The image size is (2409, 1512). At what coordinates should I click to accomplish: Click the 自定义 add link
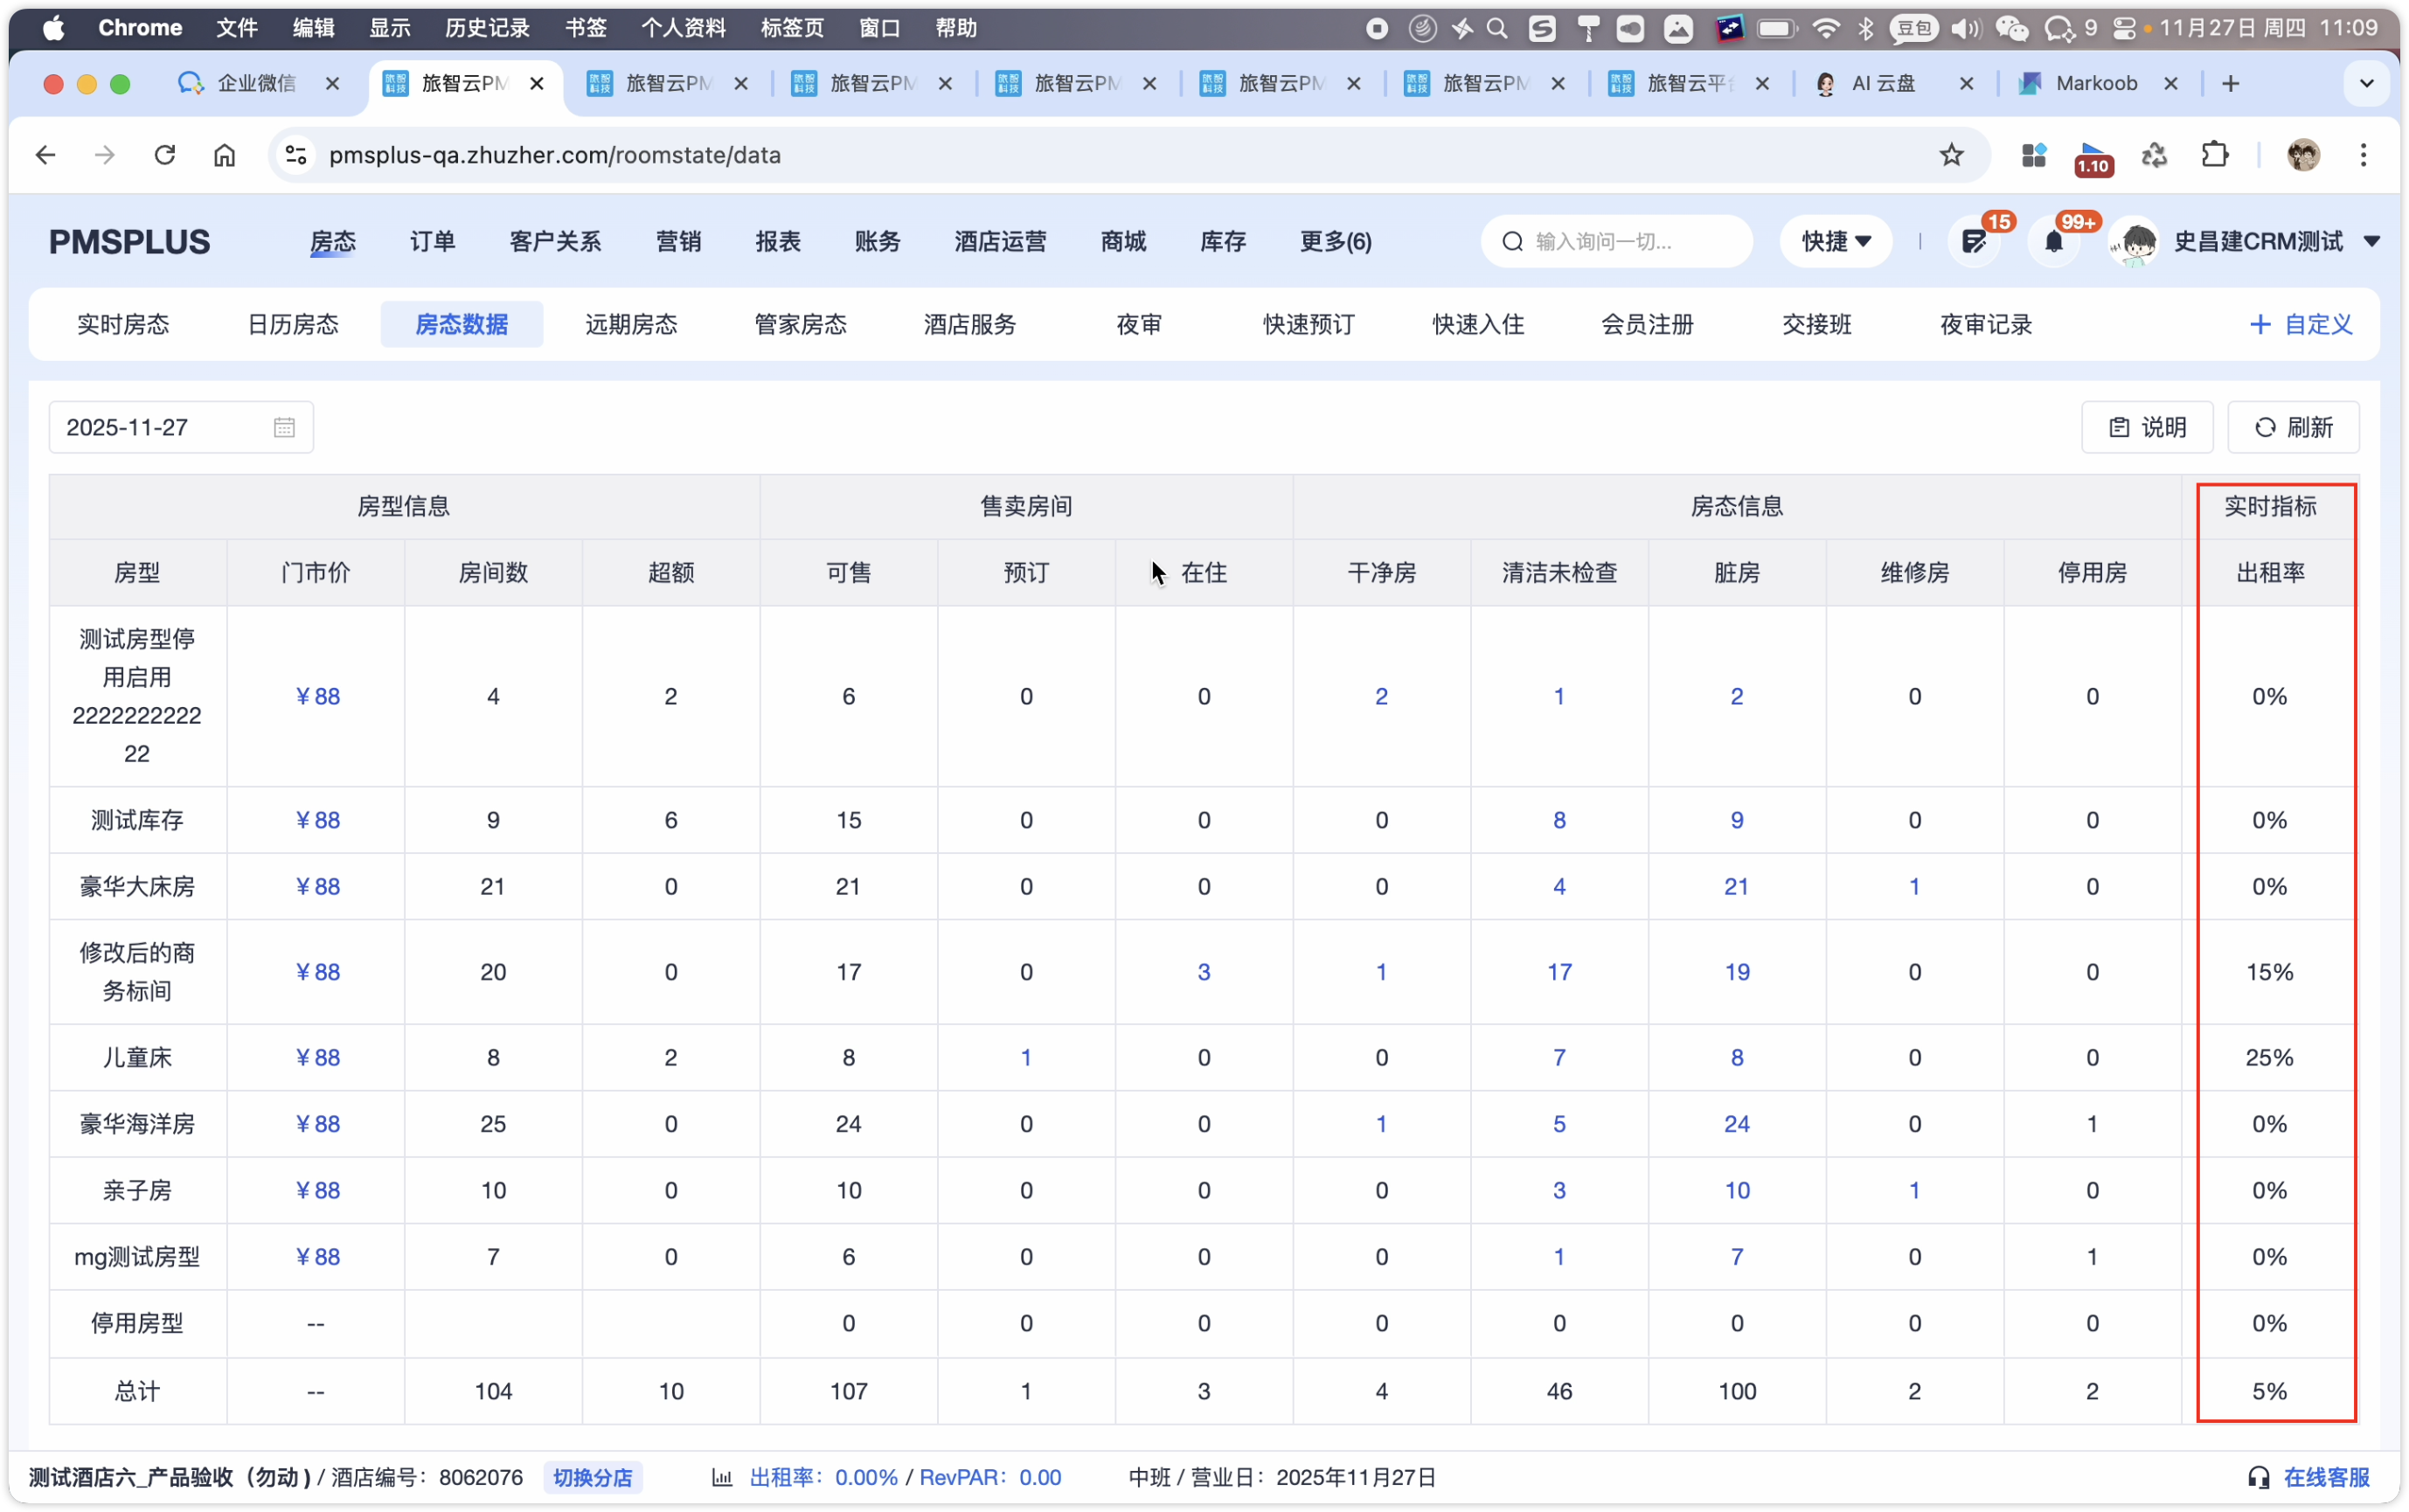tap(2301, 324)
